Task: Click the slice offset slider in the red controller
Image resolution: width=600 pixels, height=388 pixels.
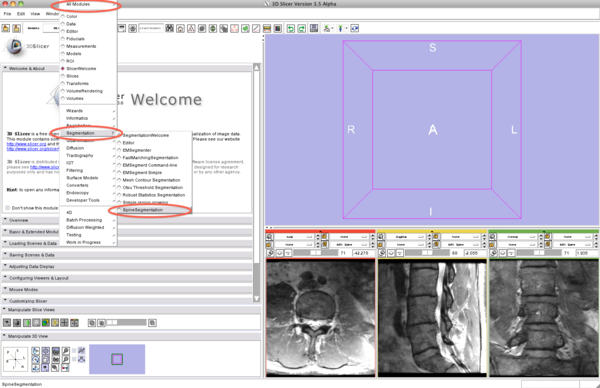Action: [316, 253]
